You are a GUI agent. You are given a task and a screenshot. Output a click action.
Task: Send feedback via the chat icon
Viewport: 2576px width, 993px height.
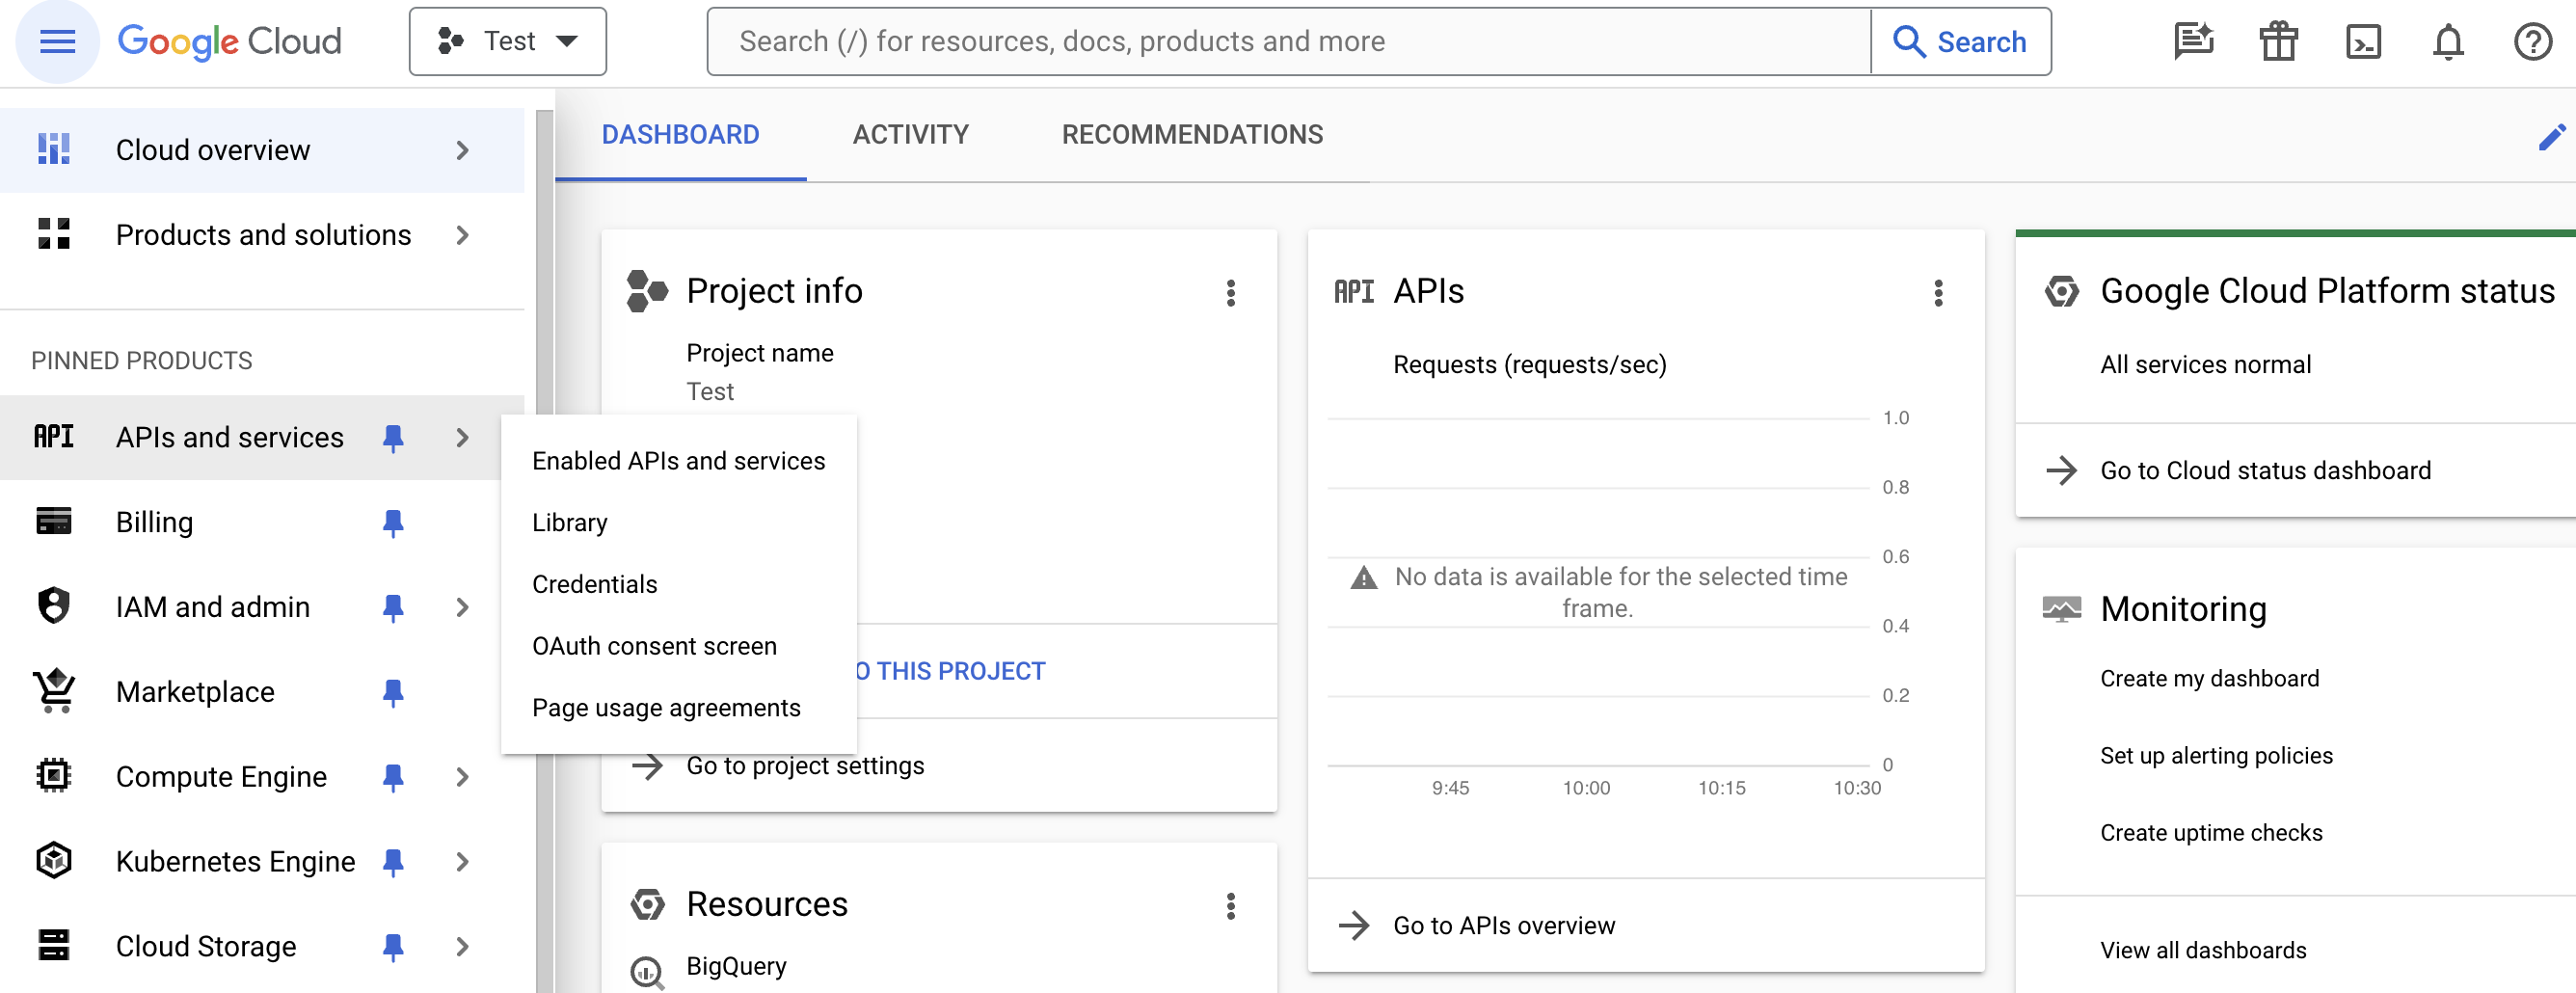click(x=2194, y=41)
